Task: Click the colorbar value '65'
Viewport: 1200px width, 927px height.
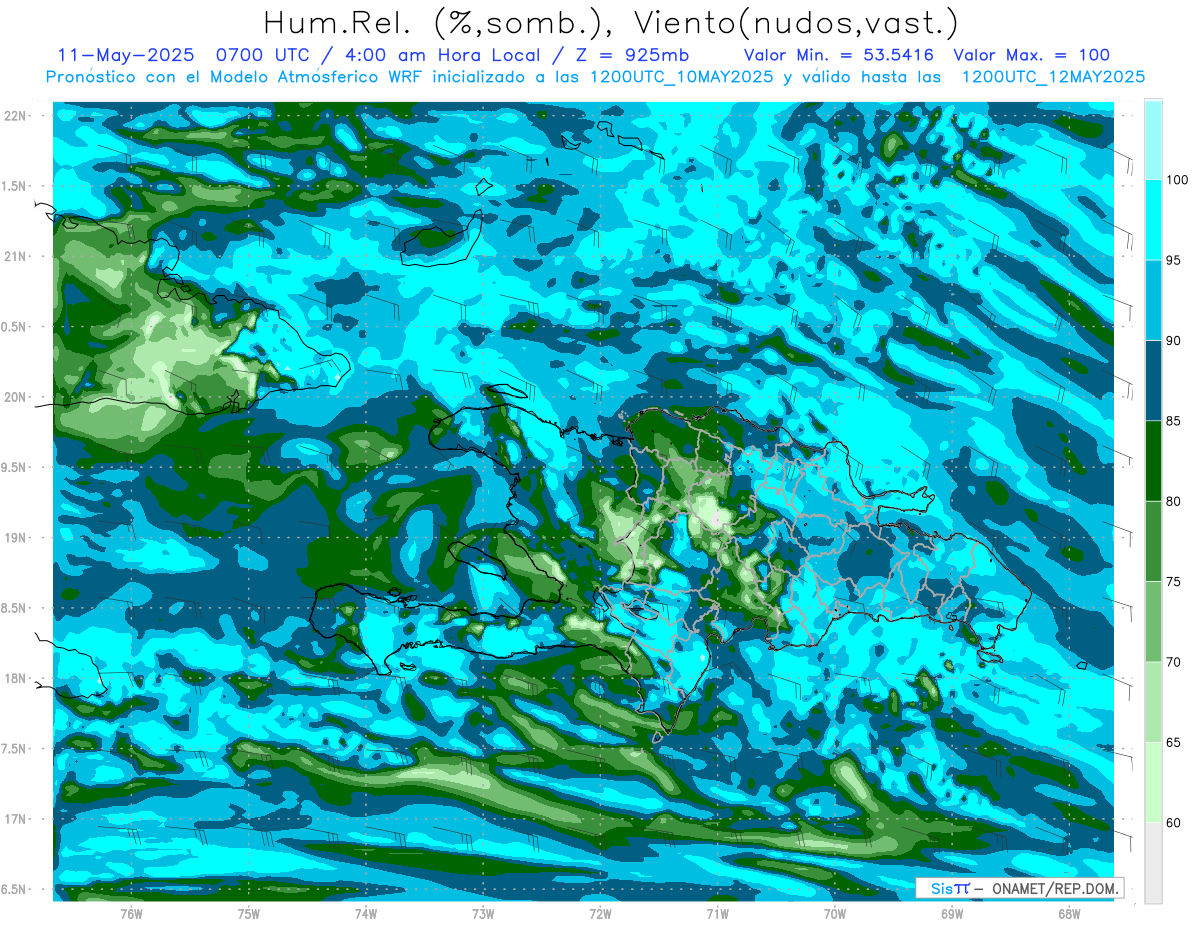Action: (1174, 742)
